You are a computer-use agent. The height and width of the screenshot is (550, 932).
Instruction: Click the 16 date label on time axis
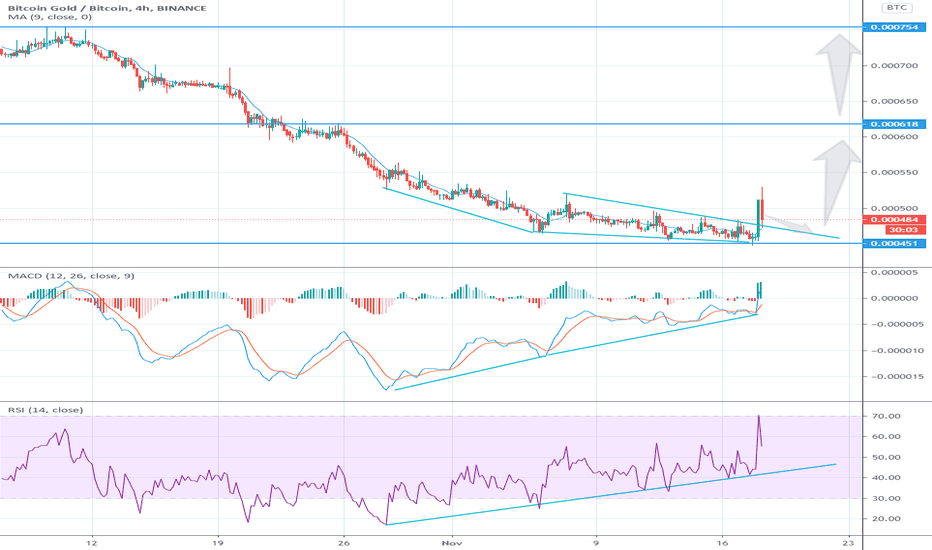pyautogui.click(x=722, y=543)
